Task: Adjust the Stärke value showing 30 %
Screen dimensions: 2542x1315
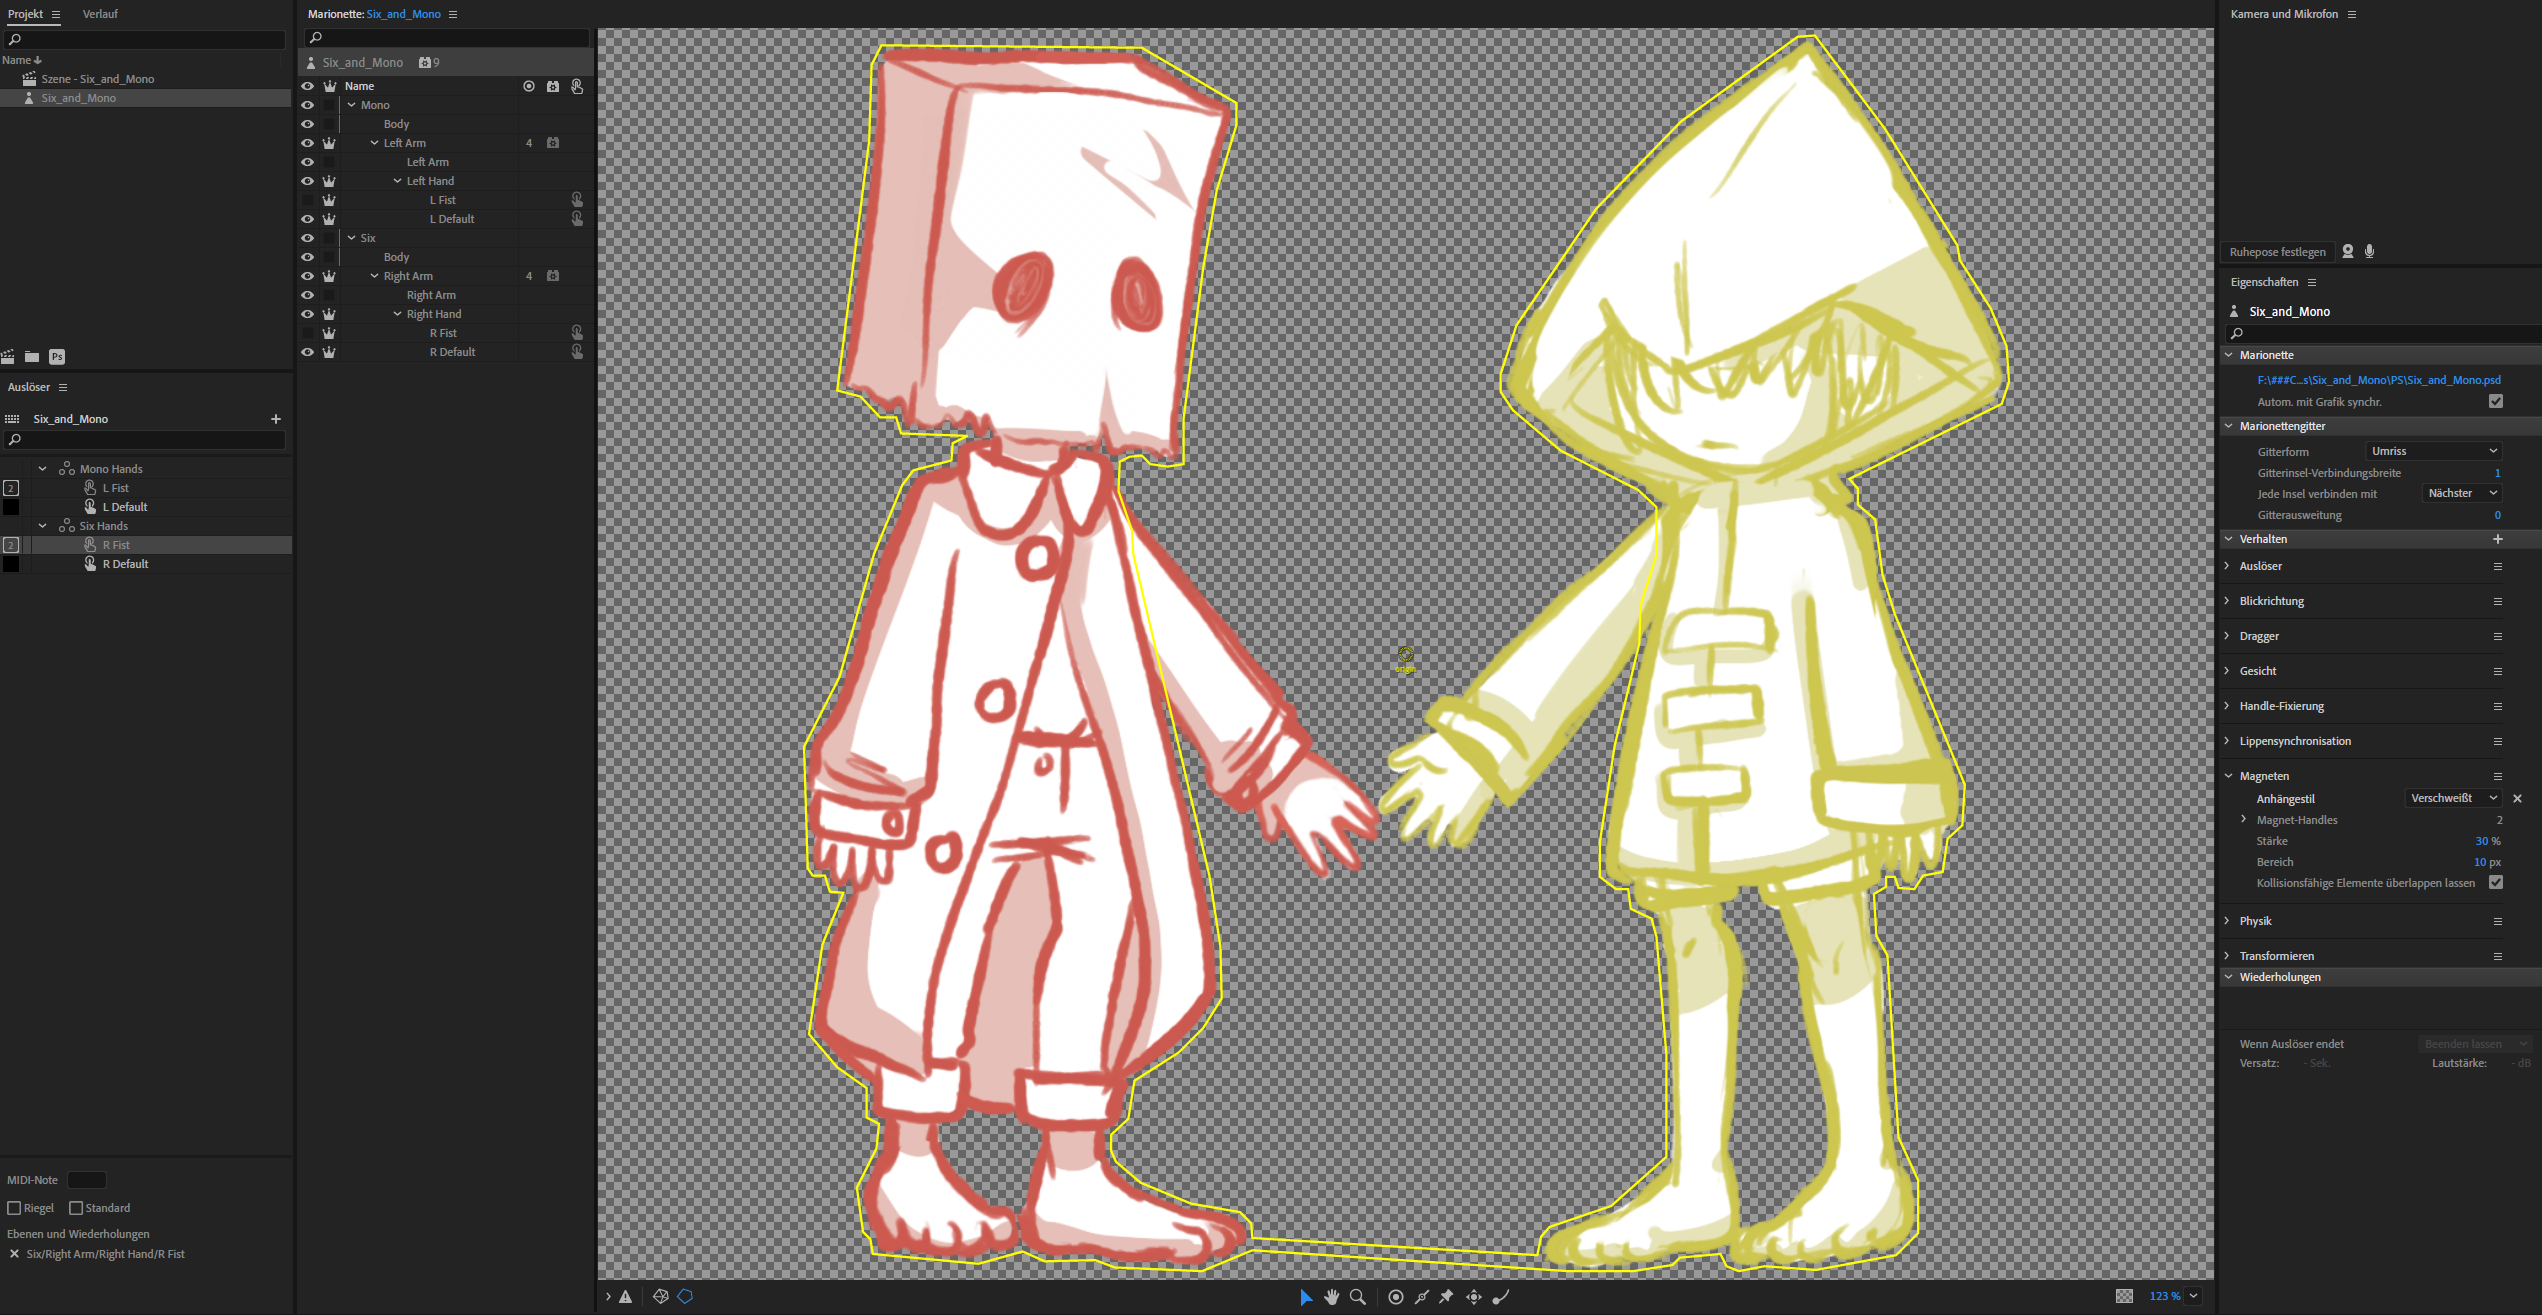Action: click(2485, 840)
